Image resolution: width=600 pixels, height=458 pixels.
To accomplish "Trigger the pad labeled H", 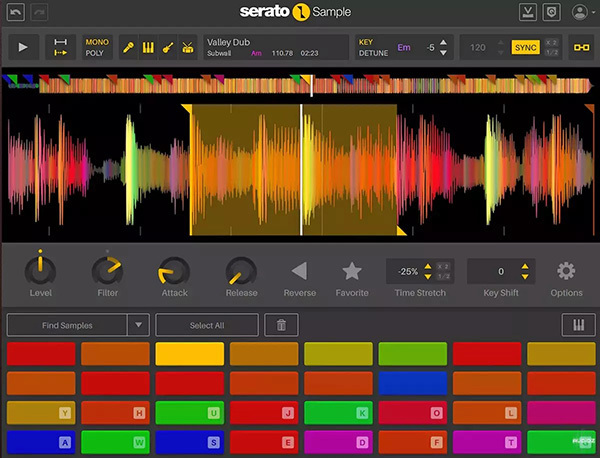I will (115, 412).
